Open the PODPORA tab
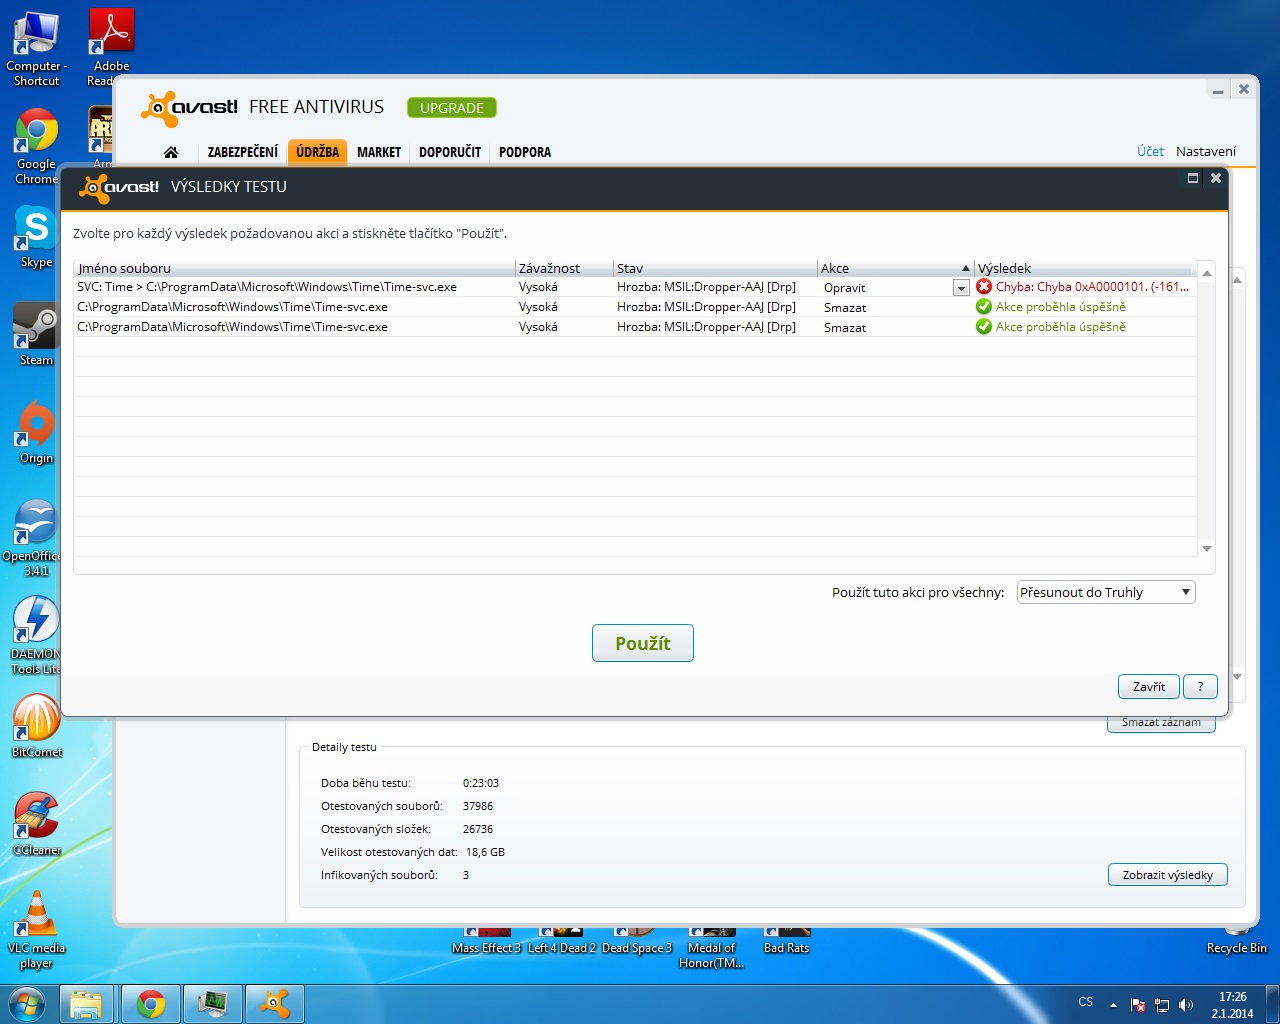The width and height of the screenshot is (1280, 1024). [525, 152]
